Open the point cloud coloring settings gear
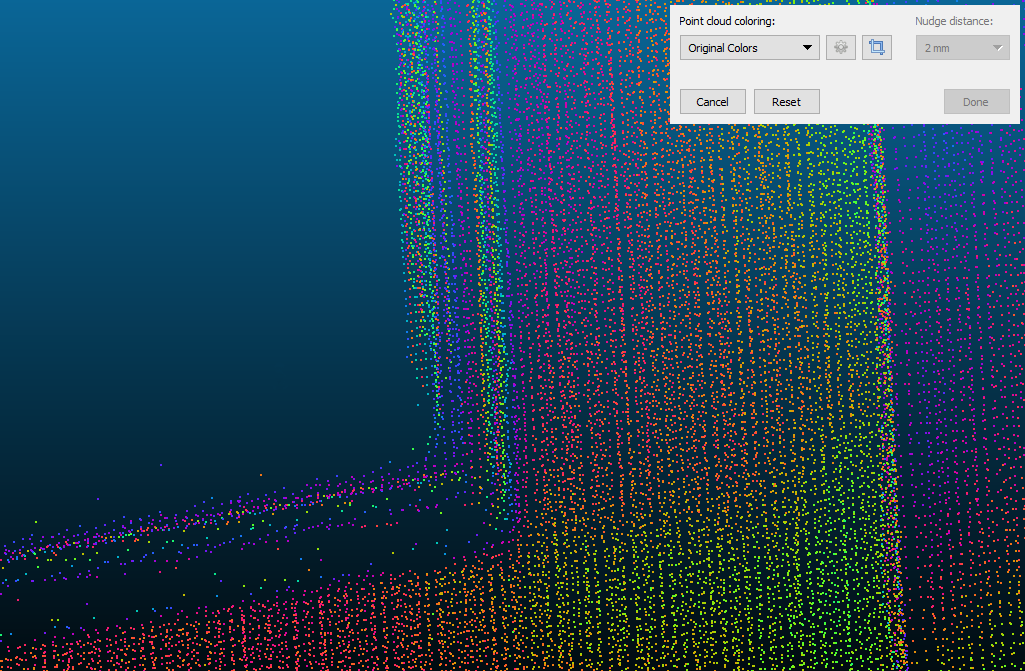The width and height of the screenshot is (1025, 671). (x=840, y=48)
